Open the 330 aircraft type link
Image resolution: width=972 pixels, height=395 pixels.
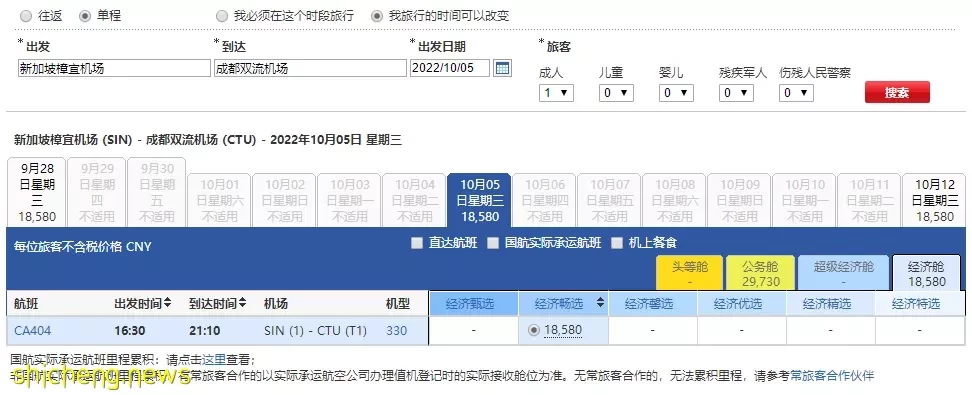pyautogui.click(x=397, y=331)
